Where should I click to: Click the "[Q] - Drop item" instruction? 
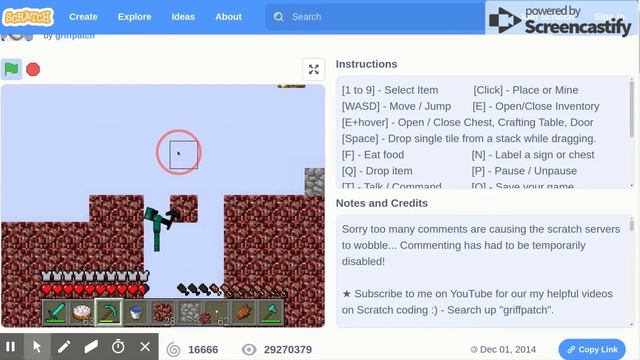377,171
